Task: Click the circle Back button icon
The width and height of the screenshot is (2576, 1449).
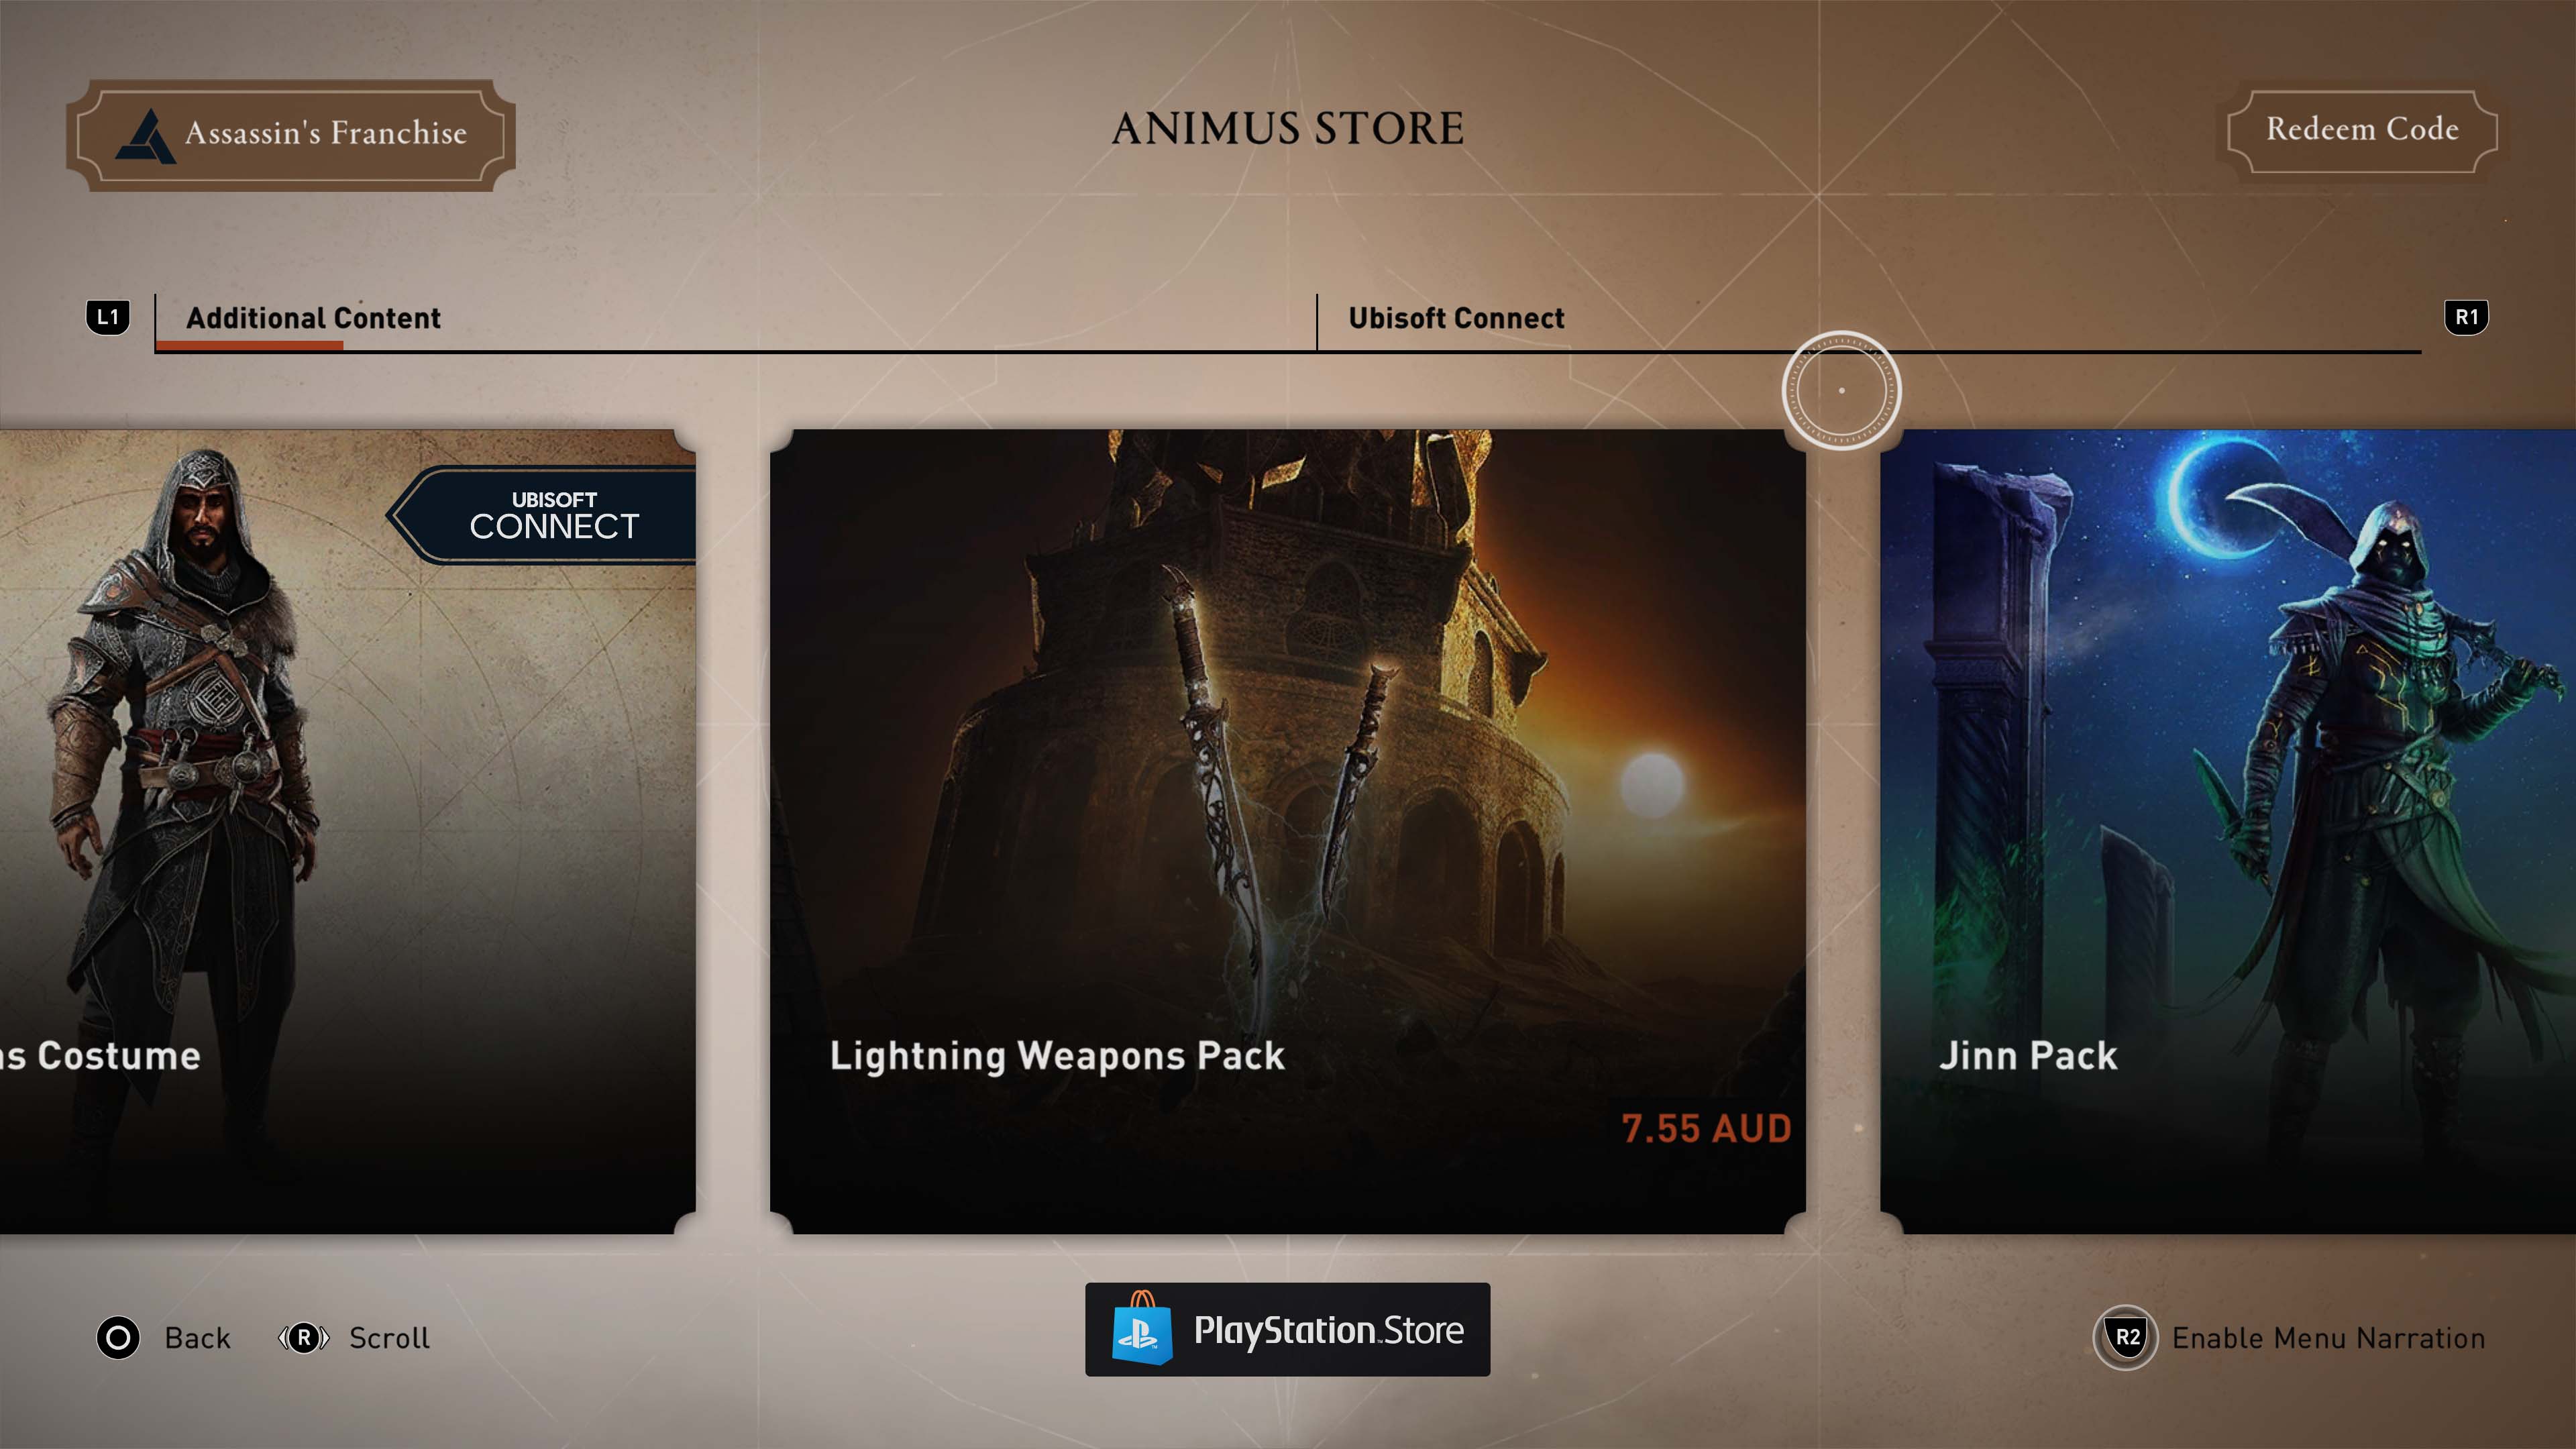Action: click(118, 1338)
